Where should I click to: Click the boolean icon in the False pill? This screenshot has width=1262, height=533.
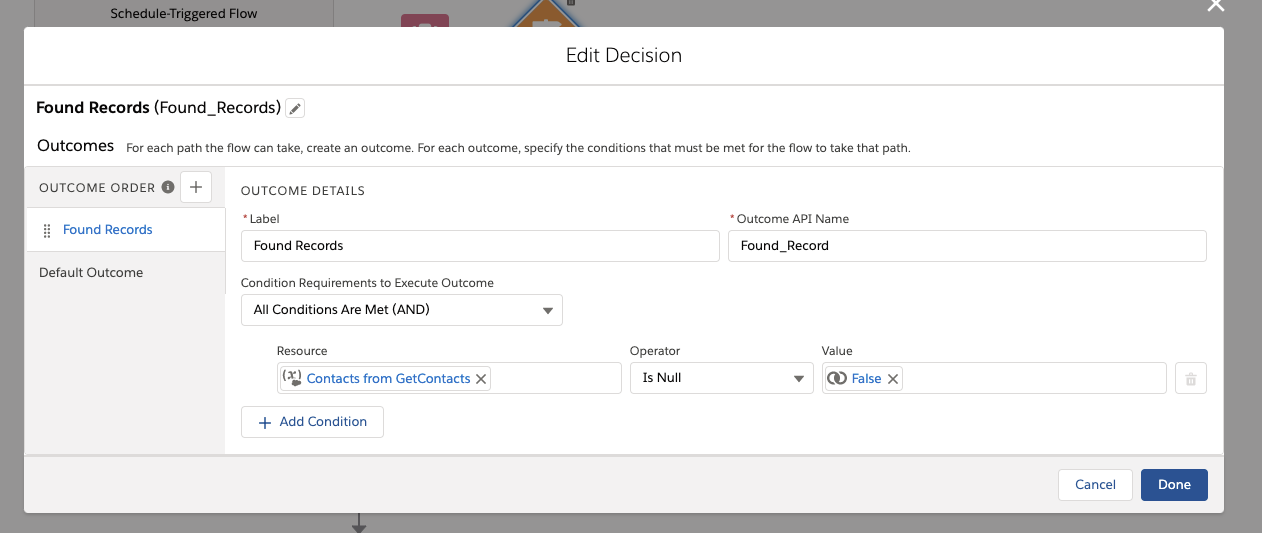point(837,379)
